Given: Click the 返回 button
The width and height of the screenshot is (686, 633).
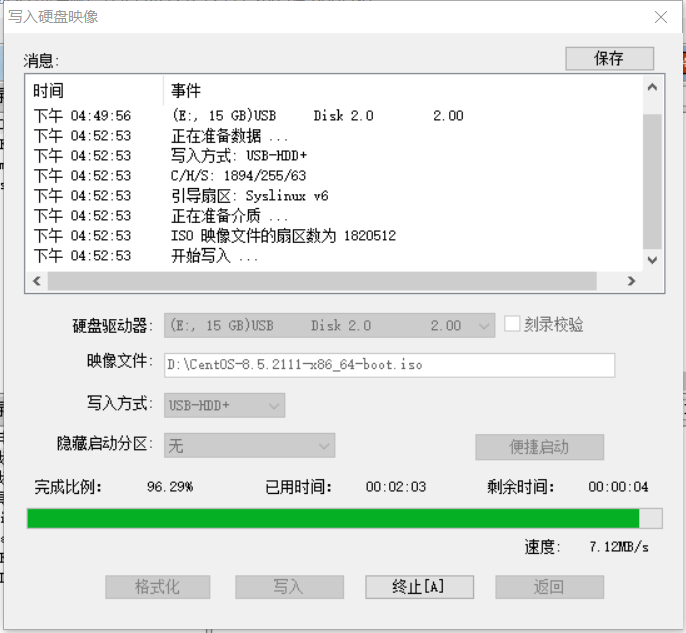Looking at the screenshot, I should 550,587.
